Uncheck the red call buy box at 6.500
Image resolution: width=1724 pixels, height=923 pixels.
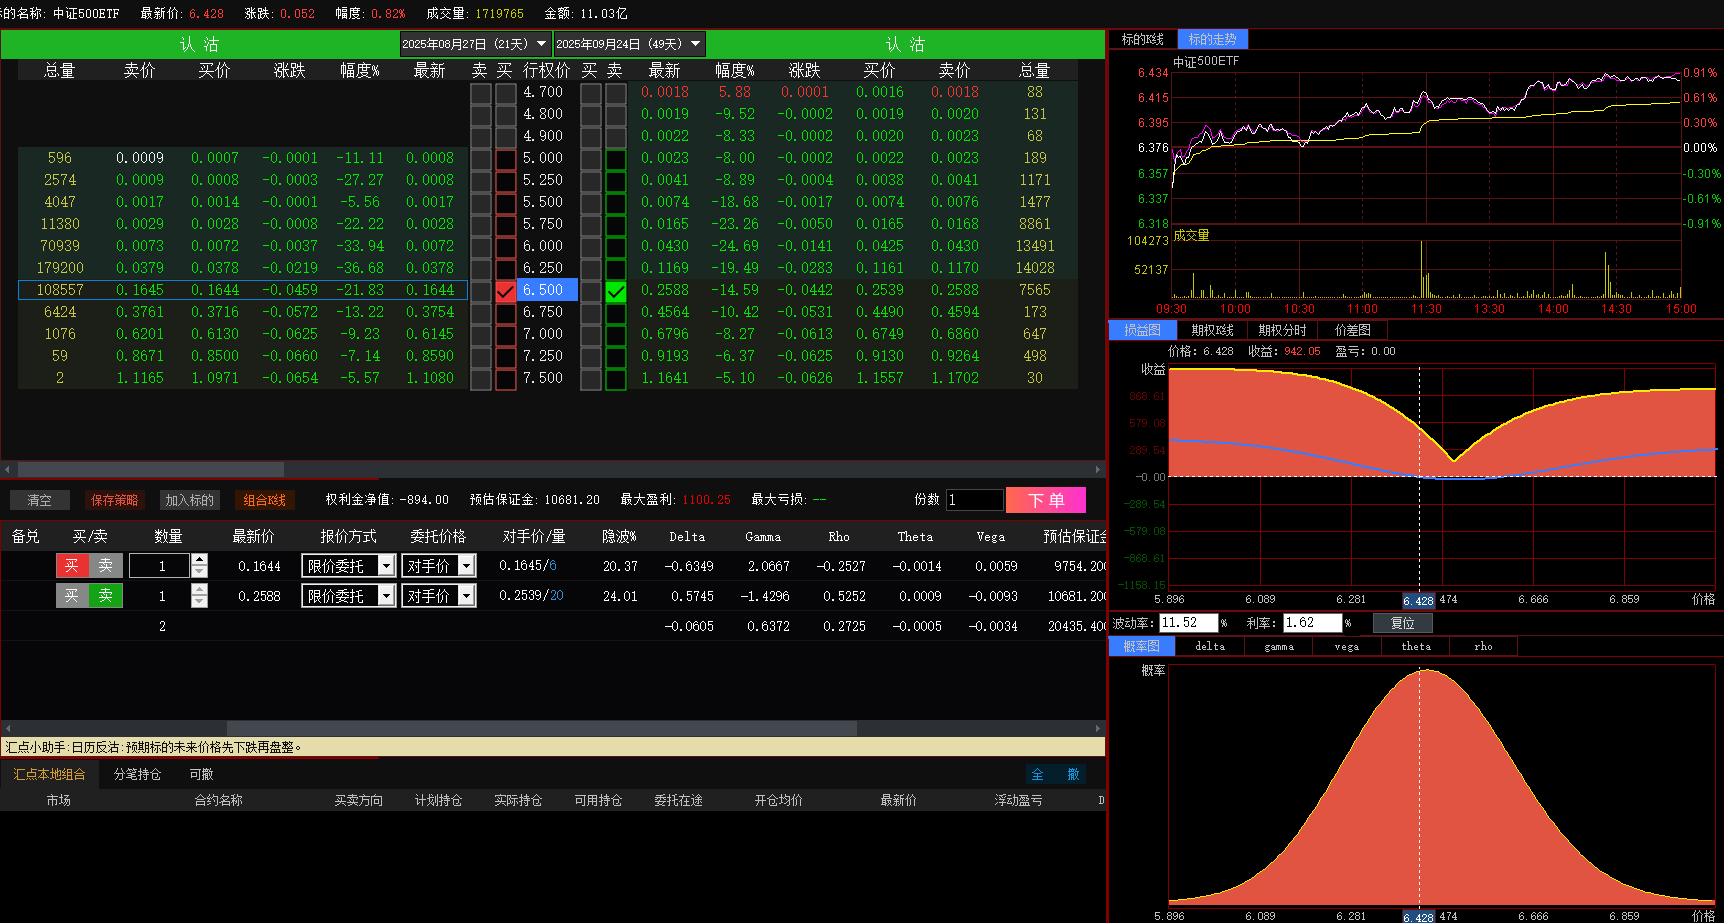coord(506,291)
